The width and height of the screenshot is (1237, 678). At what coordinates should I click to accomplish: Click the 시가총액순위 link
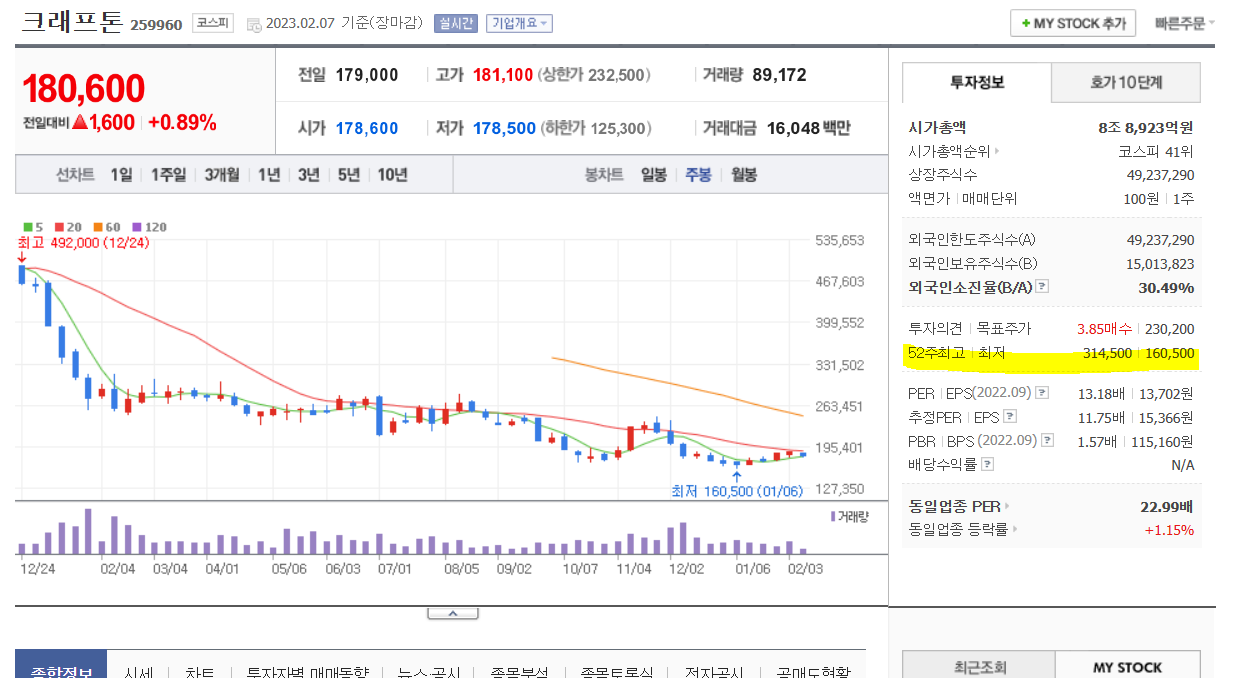tap(949, 152)
